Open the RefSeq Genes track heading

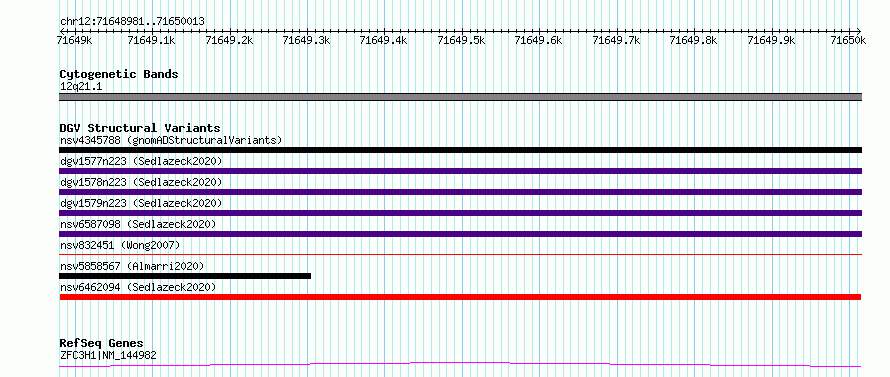point(102,344)
